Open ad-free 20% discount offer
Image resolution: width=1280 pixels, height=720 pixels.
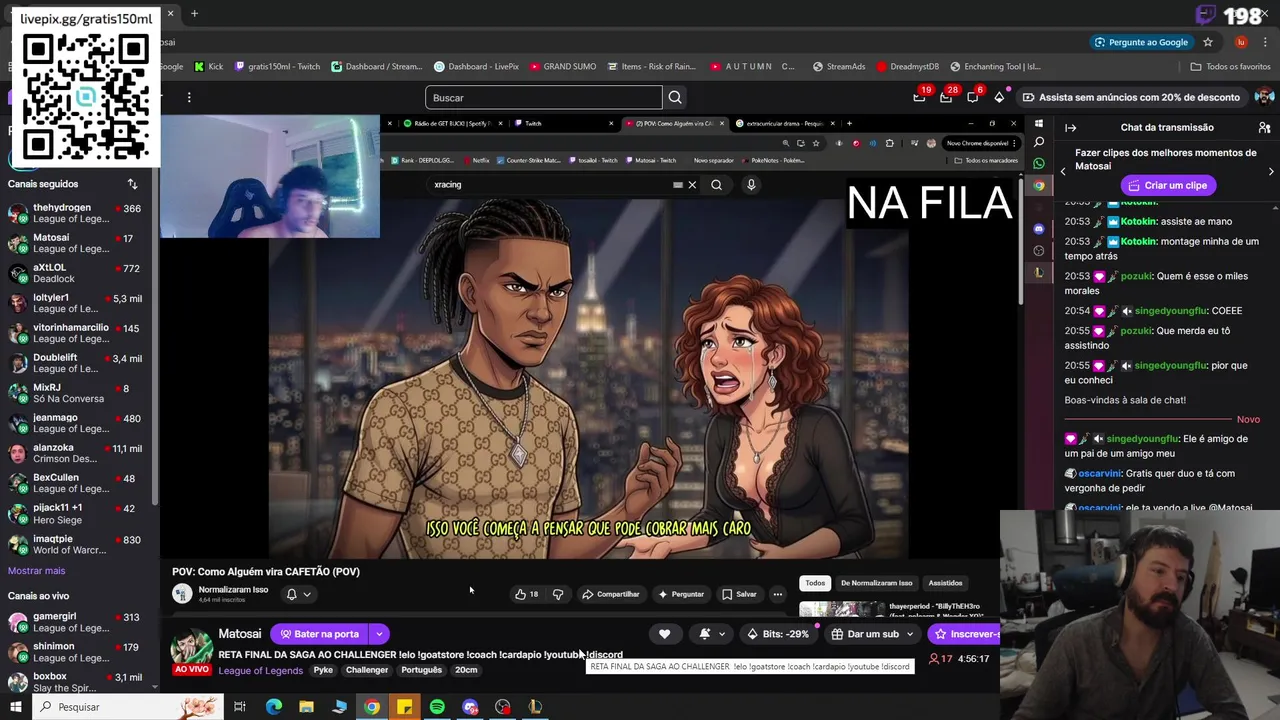pyautogui.click(x=1131, y=97)
